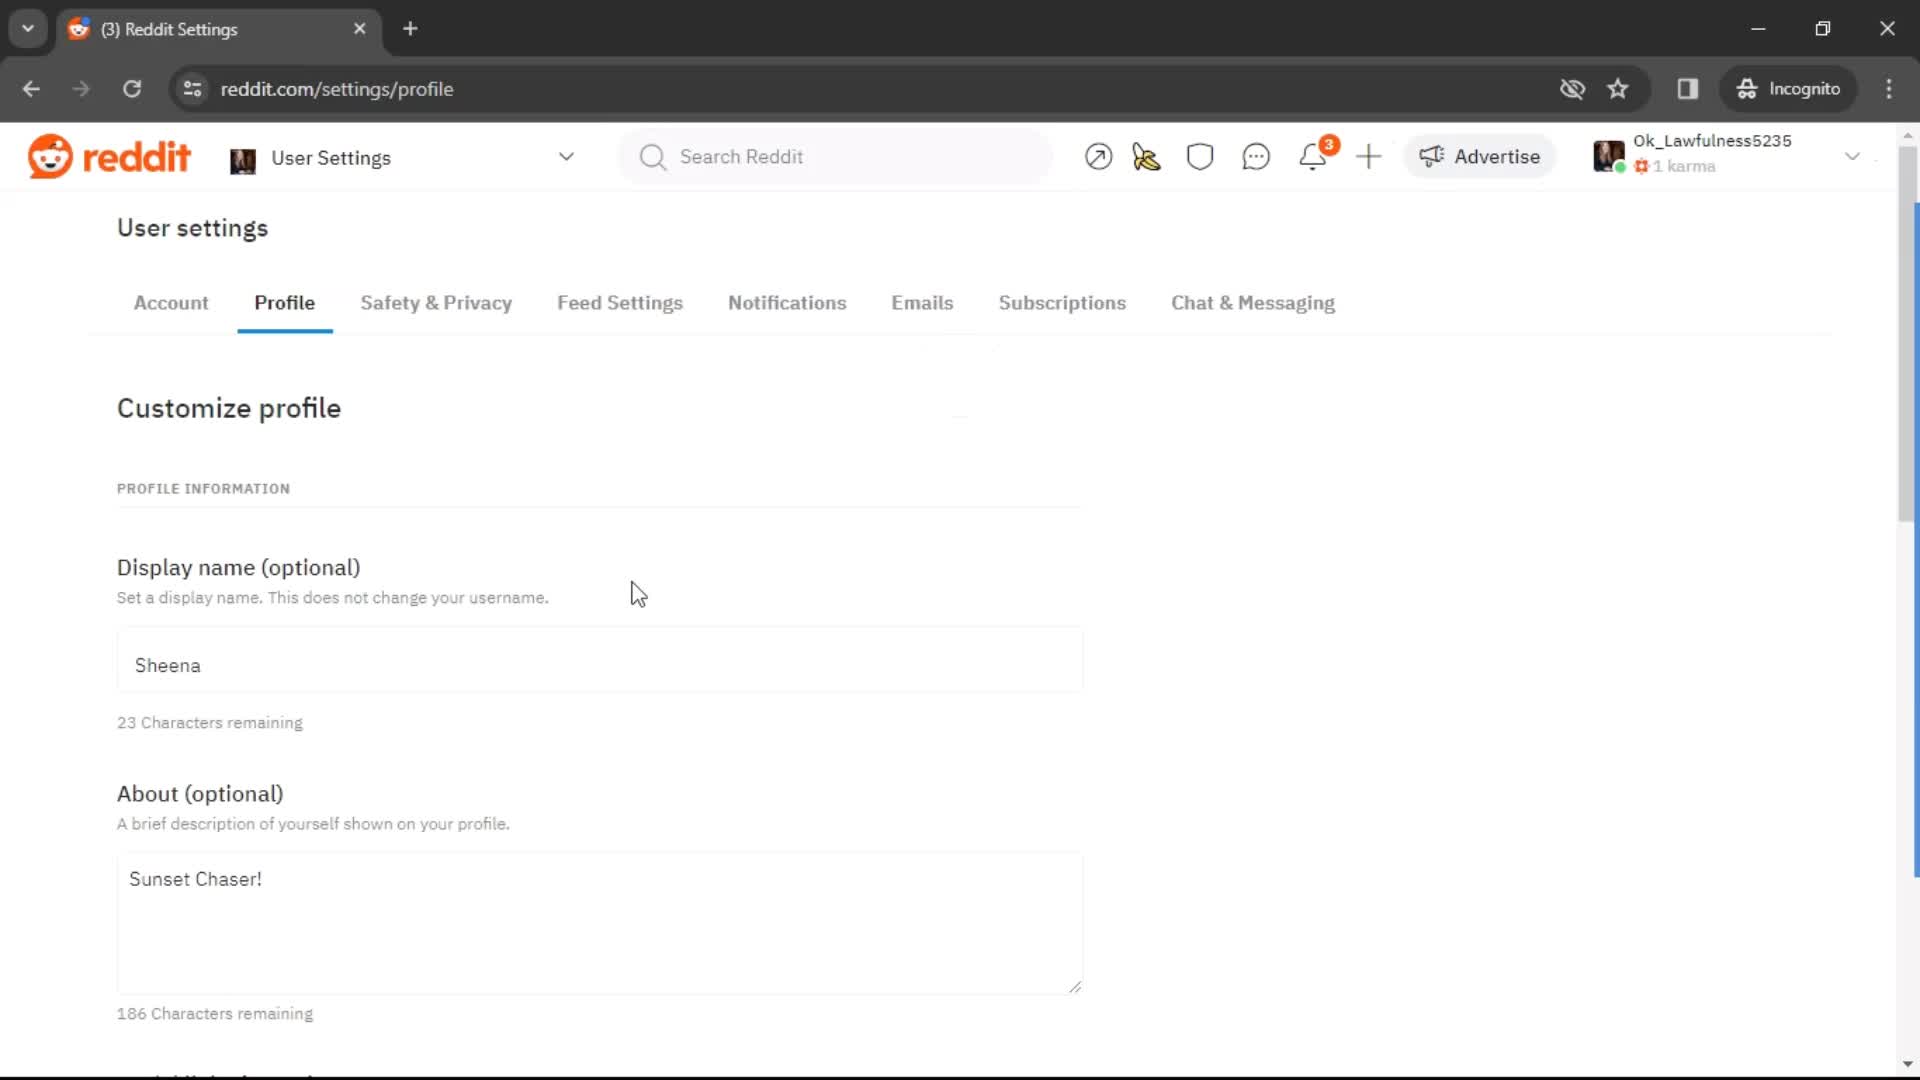This screenshot has height=1080, width=1920.
Task: Click the back navigation arrow
Action: point(33,88)
